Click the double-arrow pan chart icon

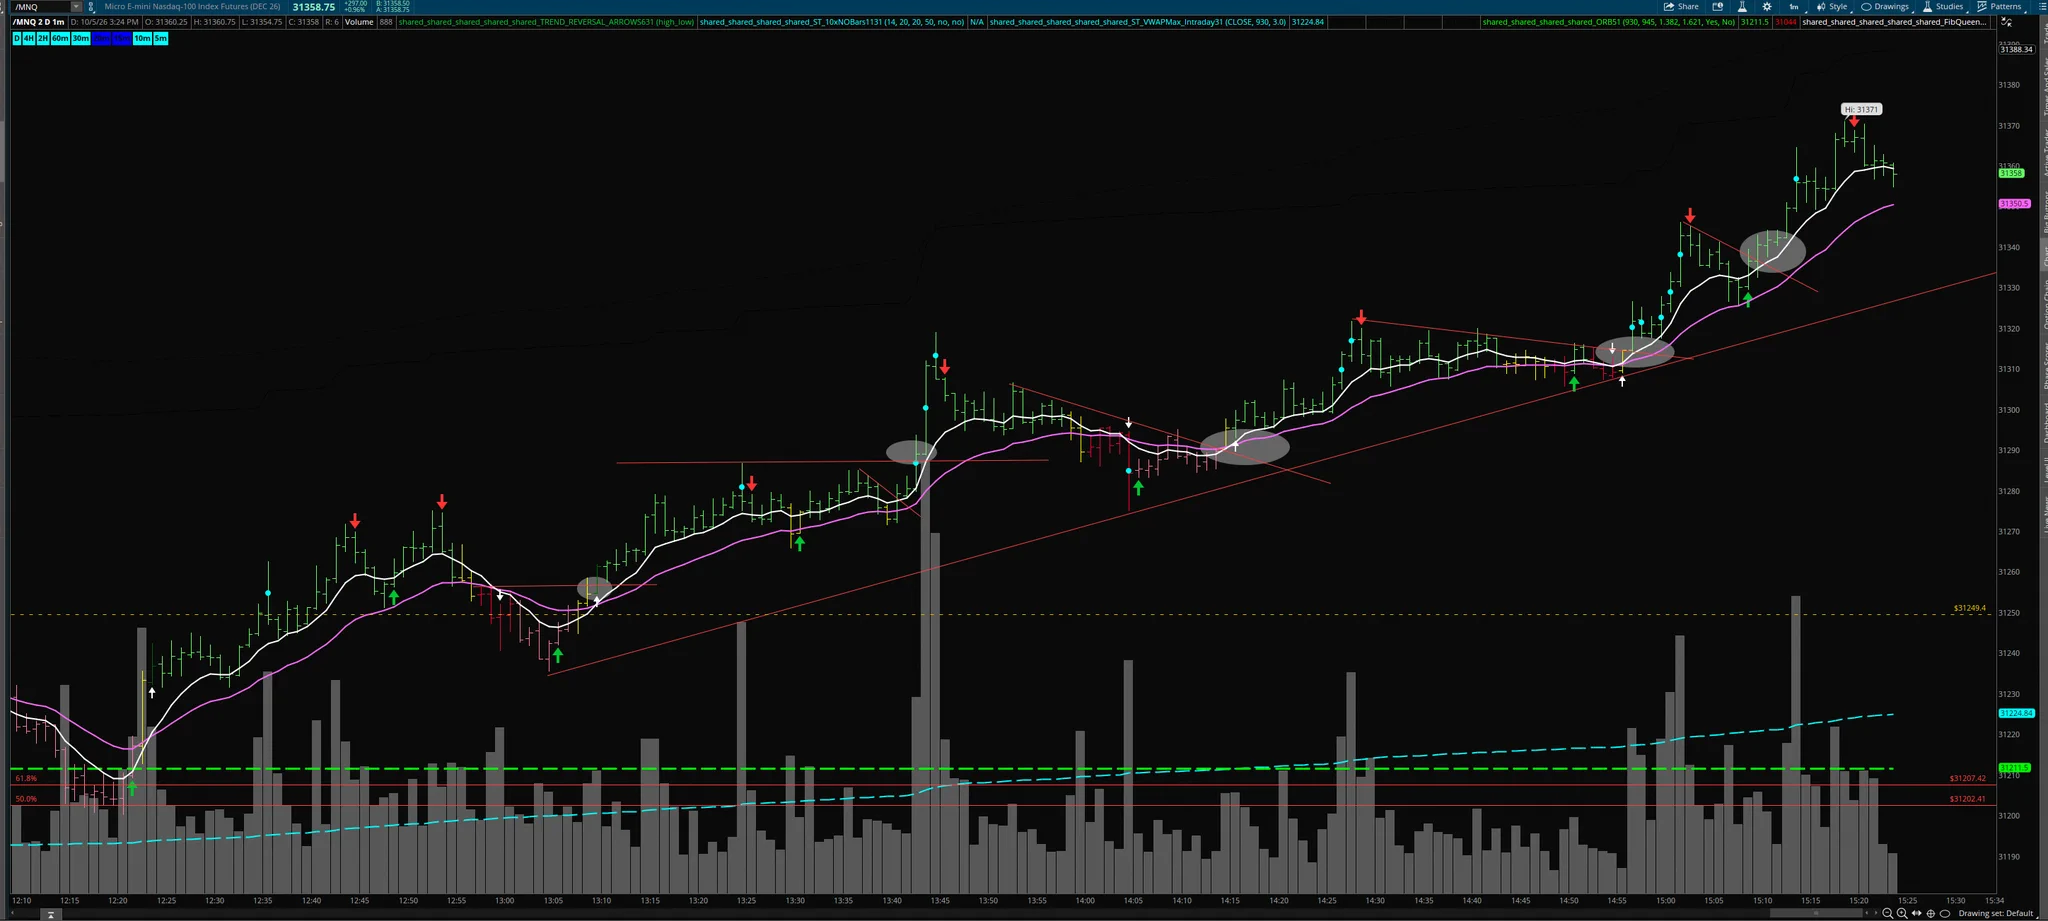coord(1917,913)
